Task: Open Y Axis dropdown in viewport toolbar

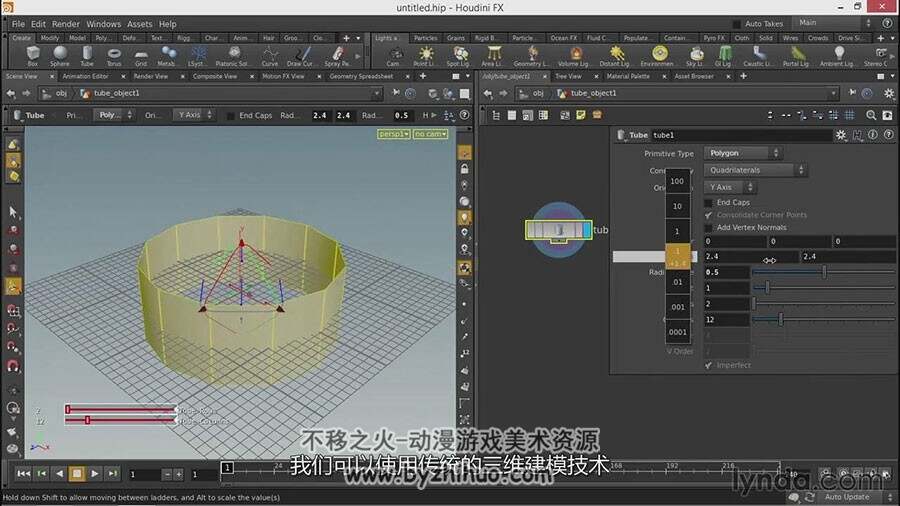Action: point(195,115)
